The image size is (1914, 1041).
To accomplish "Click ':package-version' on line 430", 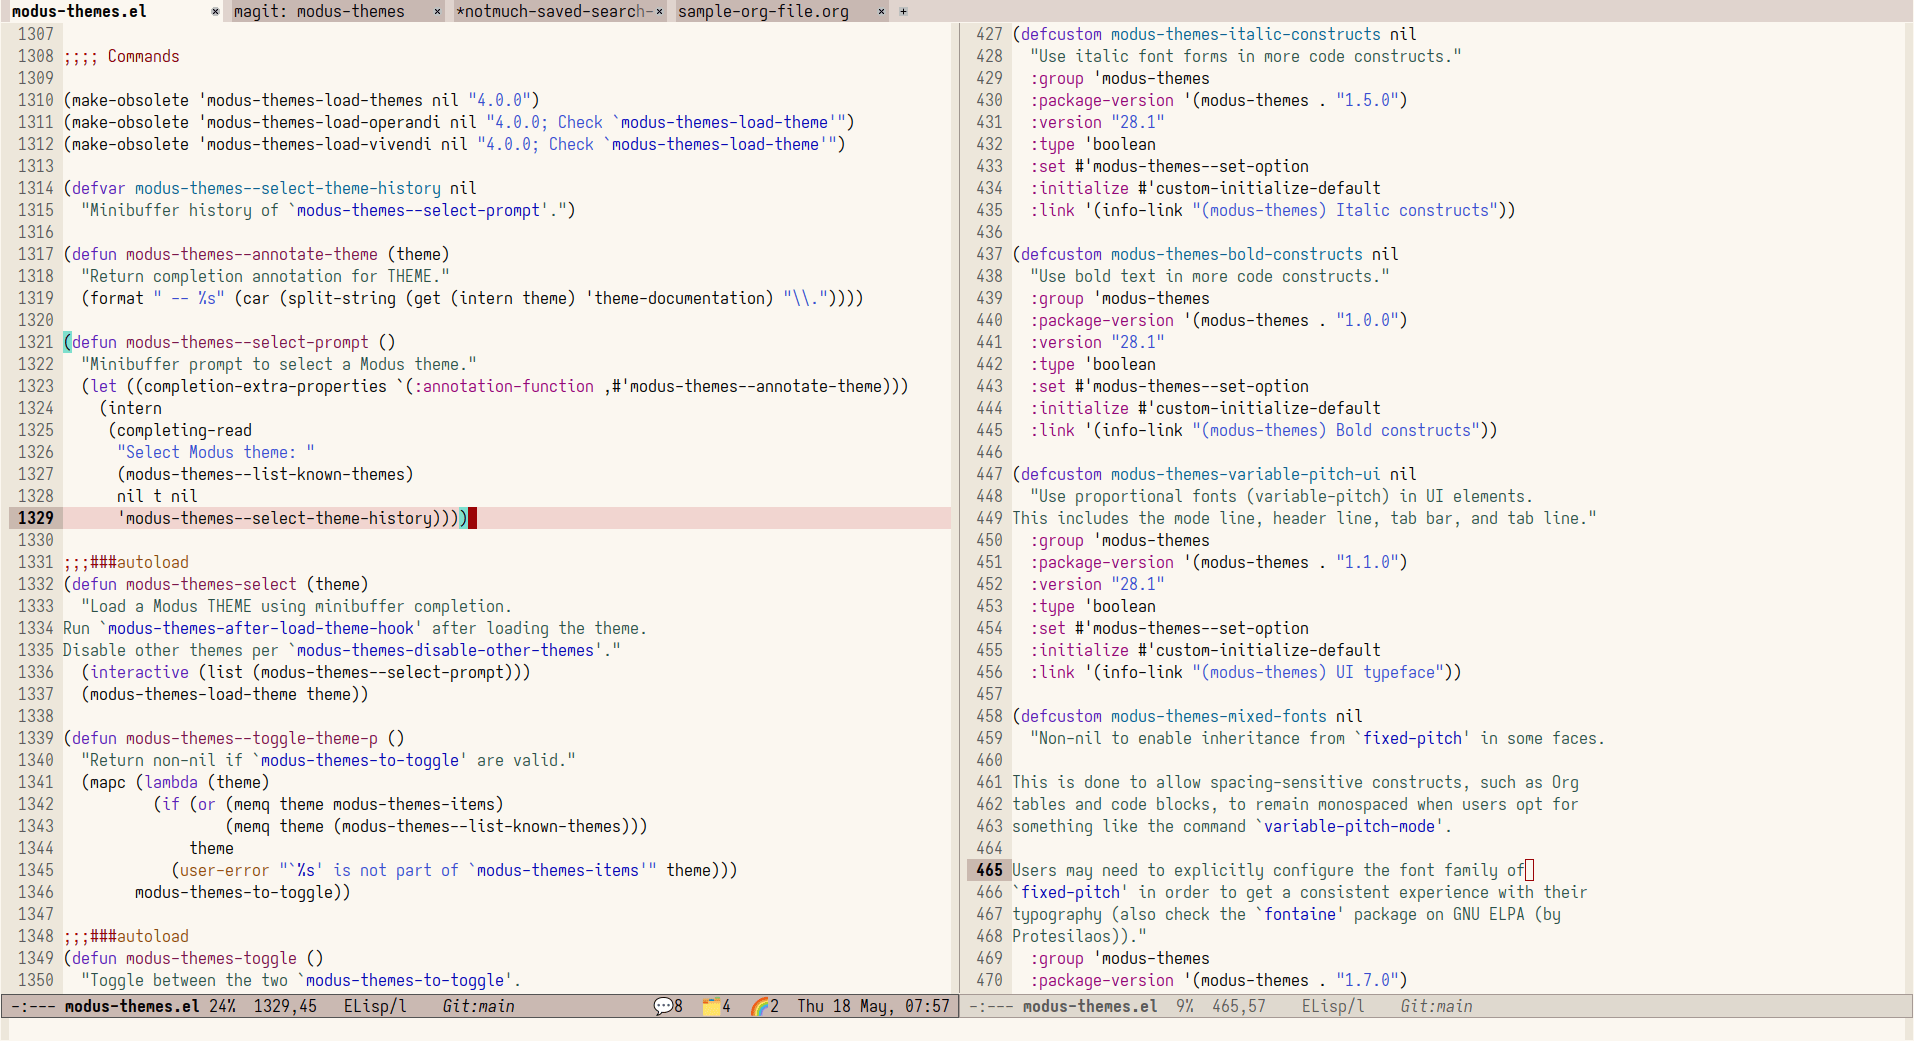I will tap(1102, 100).
